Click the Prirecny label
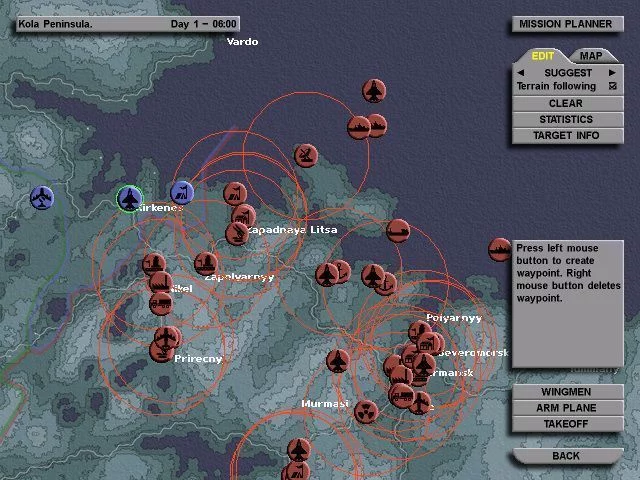This screenshot has width=640, height=480. coord(198,359)
